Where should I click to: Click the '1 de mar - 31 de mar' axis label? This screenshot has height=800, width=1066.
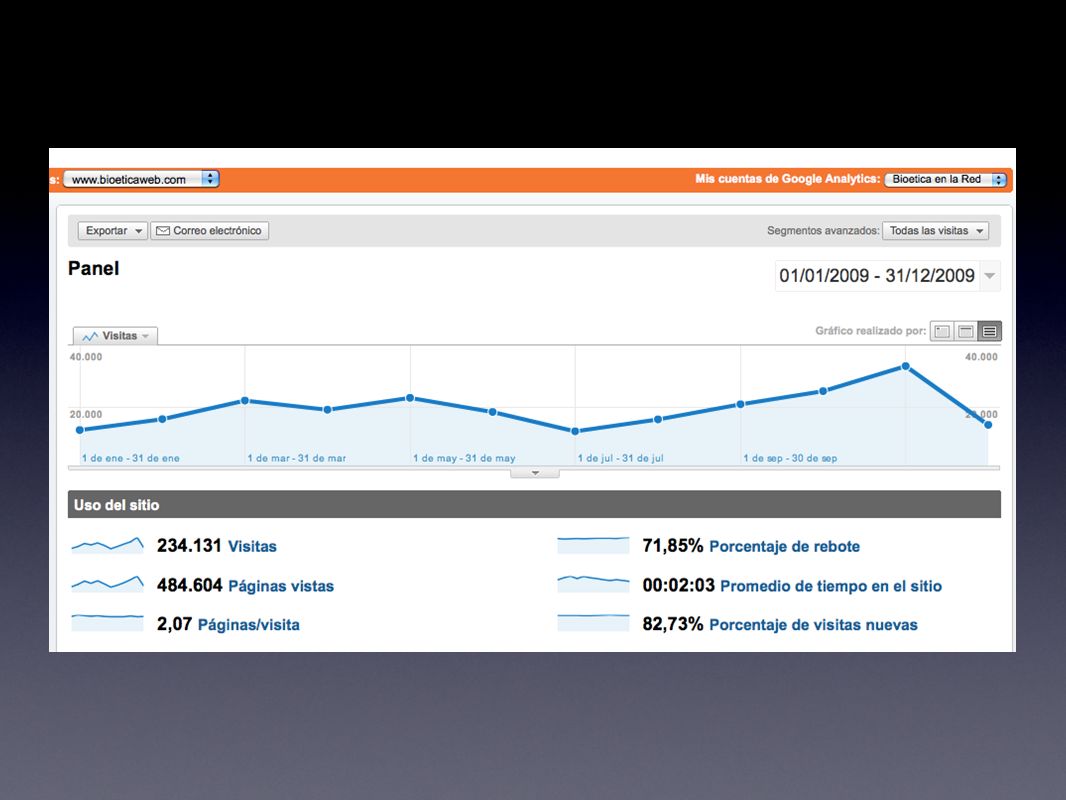296,458
